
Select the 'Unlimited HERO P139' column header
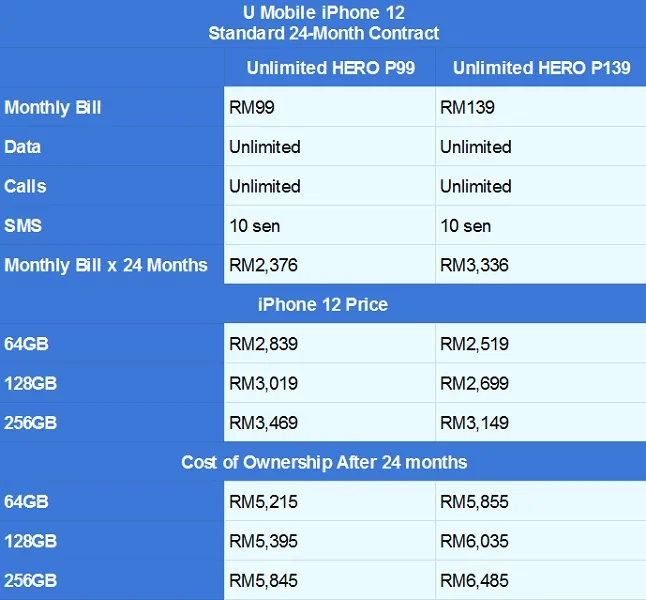(x=541, y=68)
